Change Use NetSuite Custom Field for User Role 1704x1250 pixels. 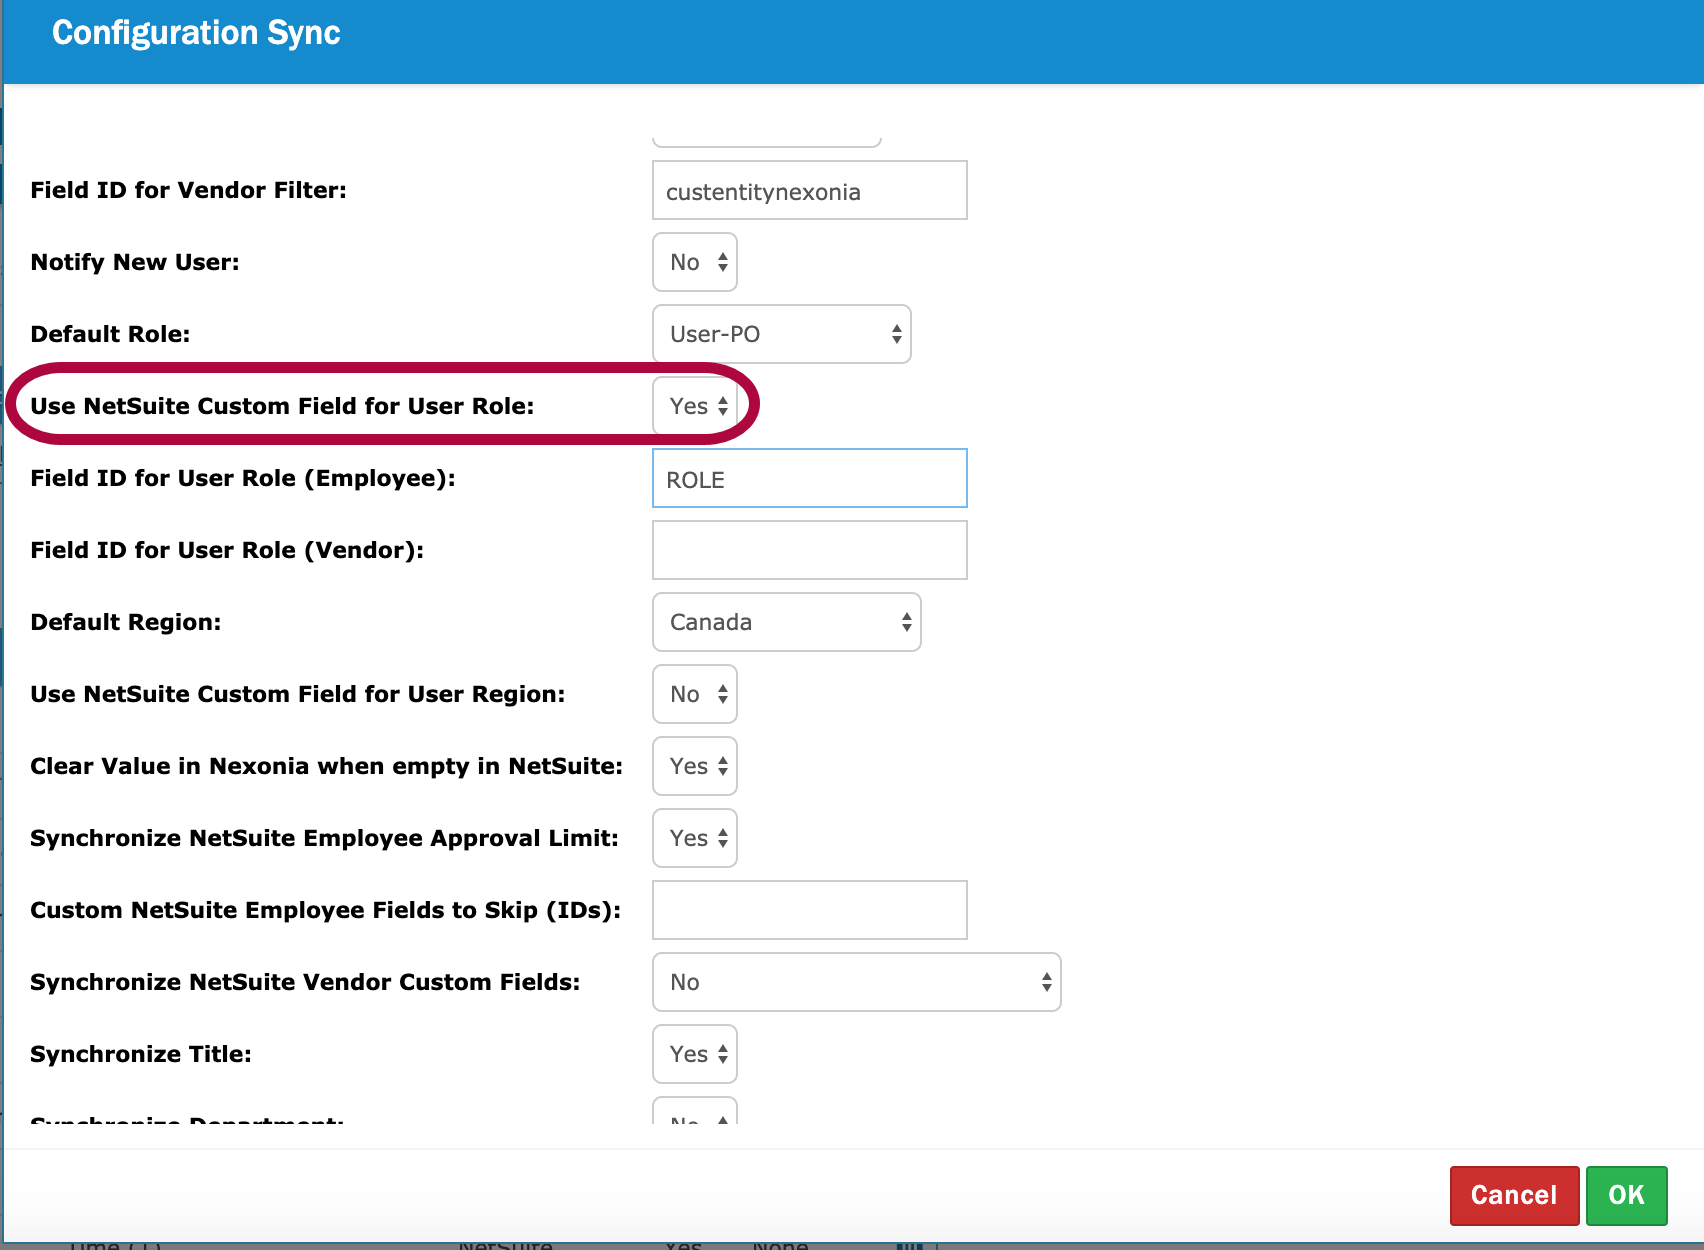(x=695, y=406)
